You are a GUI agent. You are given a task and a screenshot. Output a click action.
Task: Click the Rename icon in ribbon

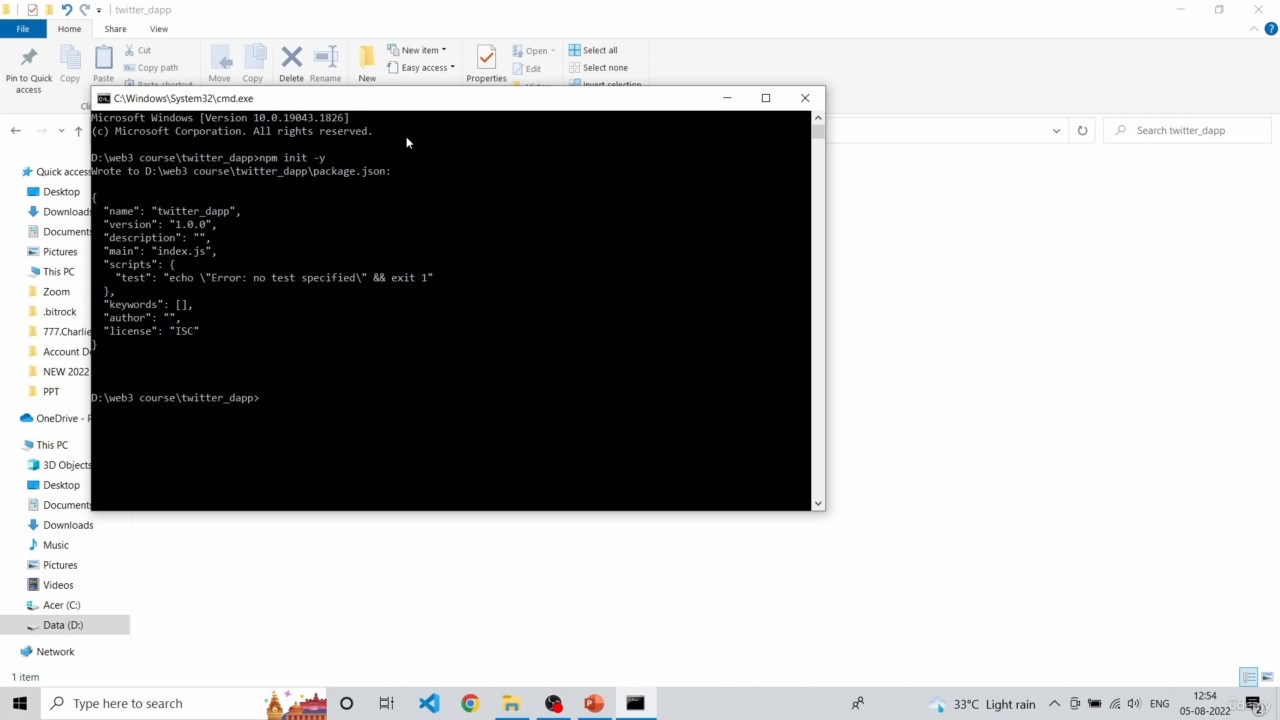tap(326, 57)
